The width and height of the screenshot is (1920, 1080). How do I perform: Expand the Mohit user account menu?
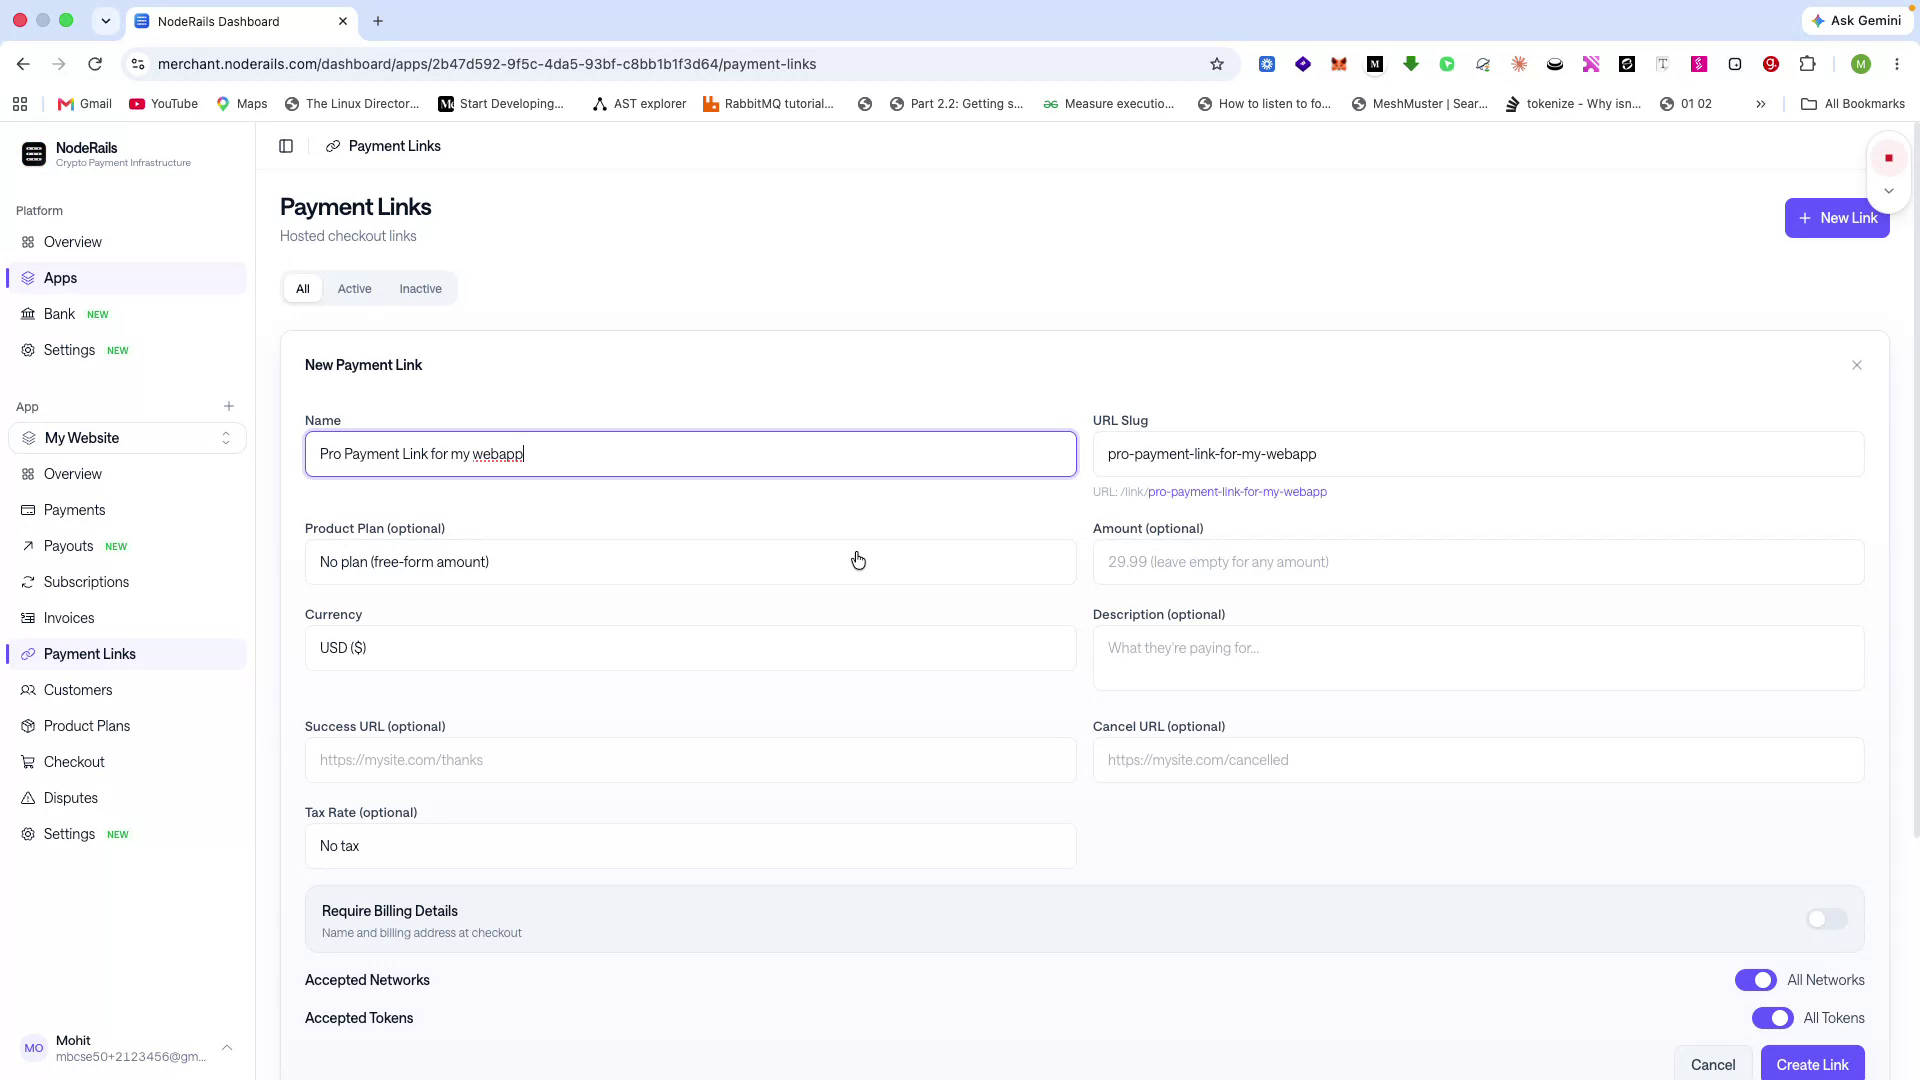tap(127, 1048)
